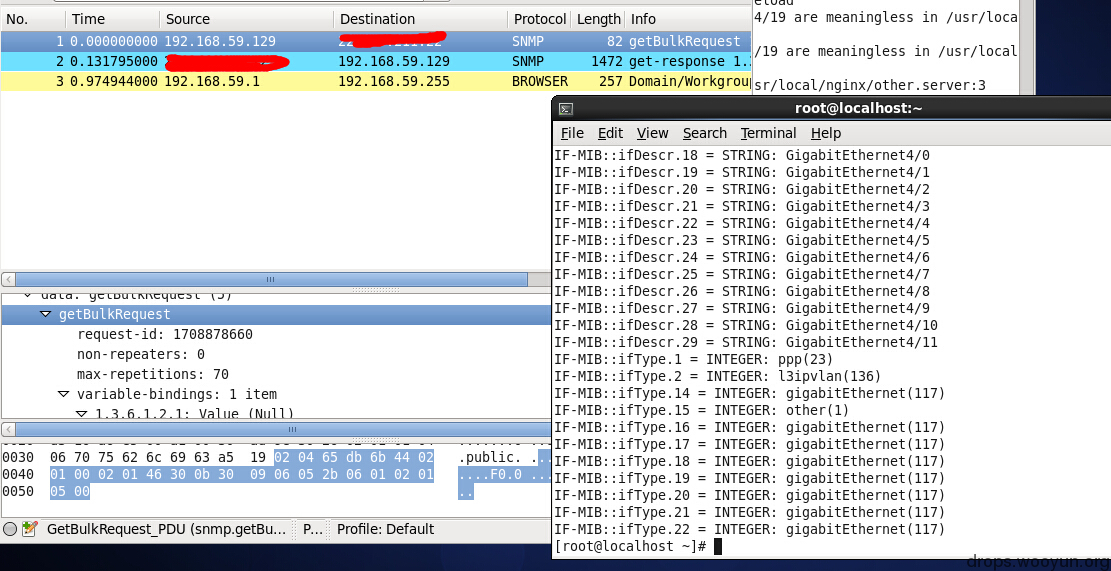Click the expert info circle in status bar
The image size is (1111, 571).
[x=10, y=529]
